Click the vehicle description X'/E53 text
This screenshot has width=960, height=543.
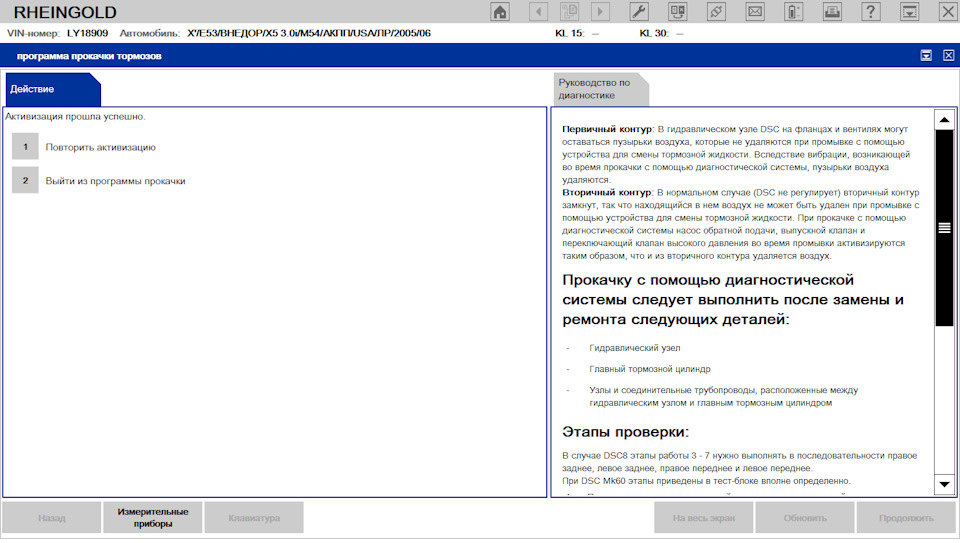(309, 33)
